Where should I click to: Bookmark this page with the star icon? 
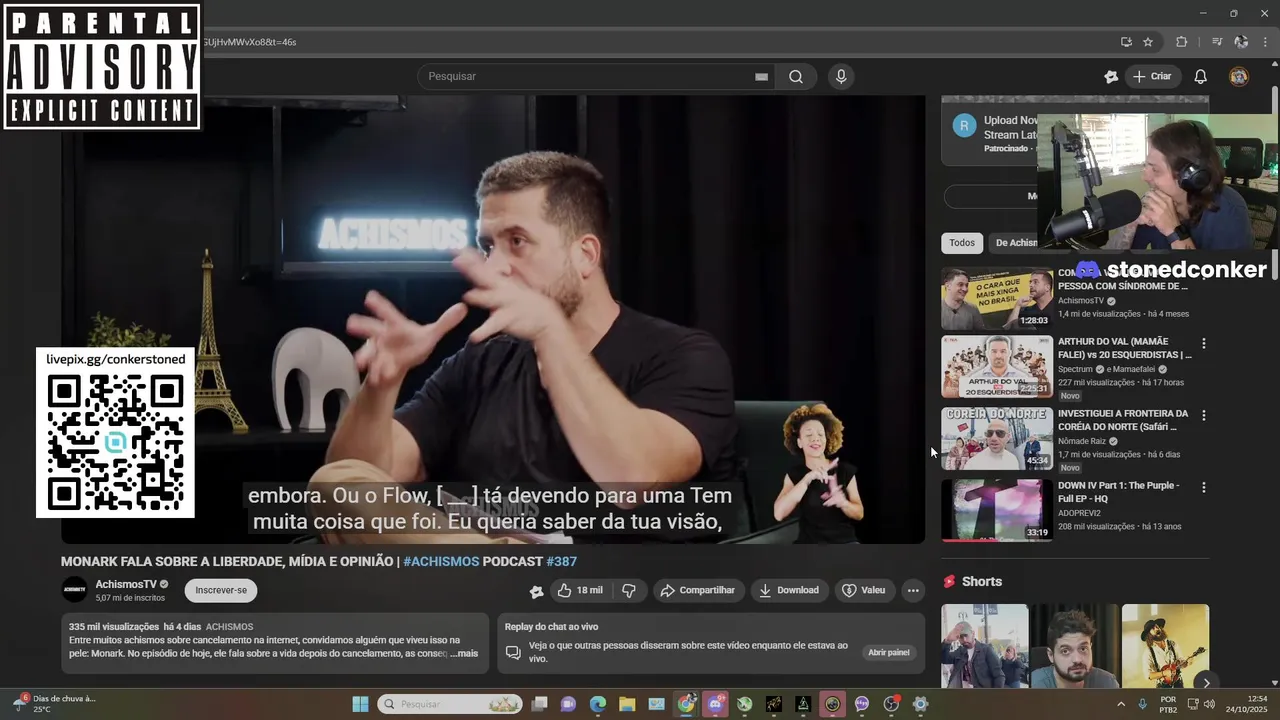pyautogui.click(x=1148, y=42)
